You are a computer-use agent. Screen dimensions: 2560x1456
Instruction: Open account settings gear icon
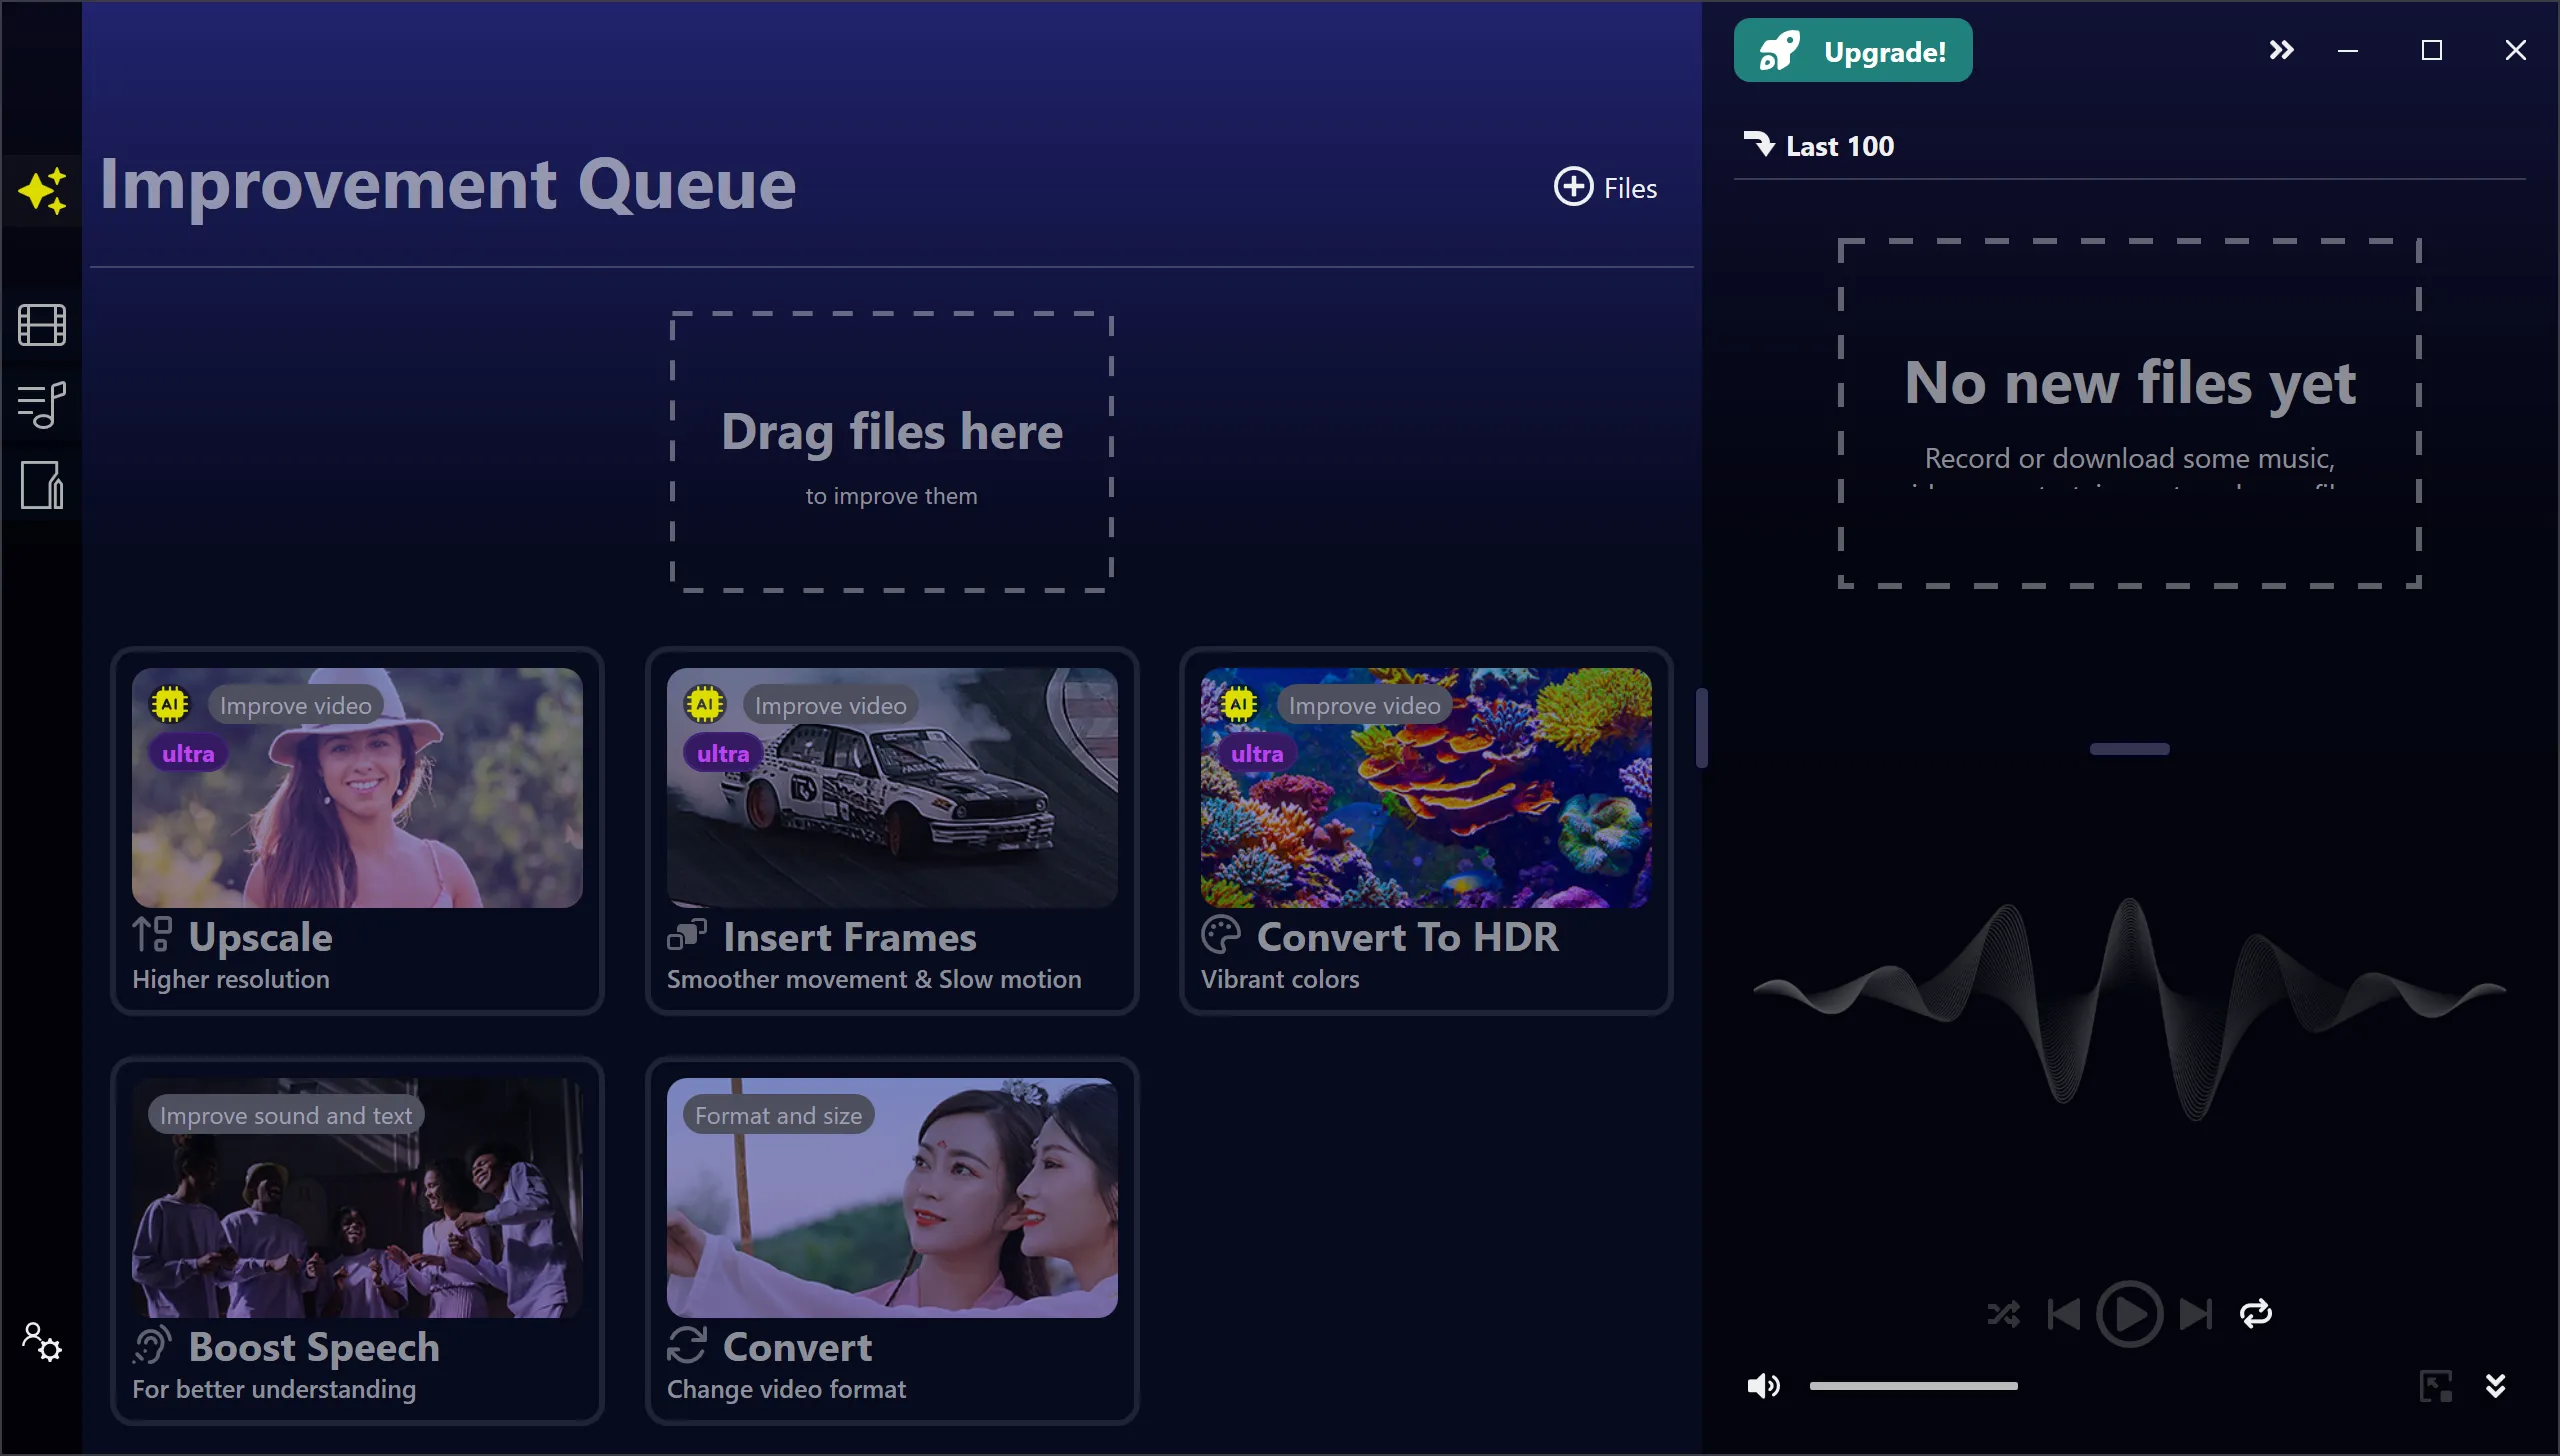(x=42, y=1341)
